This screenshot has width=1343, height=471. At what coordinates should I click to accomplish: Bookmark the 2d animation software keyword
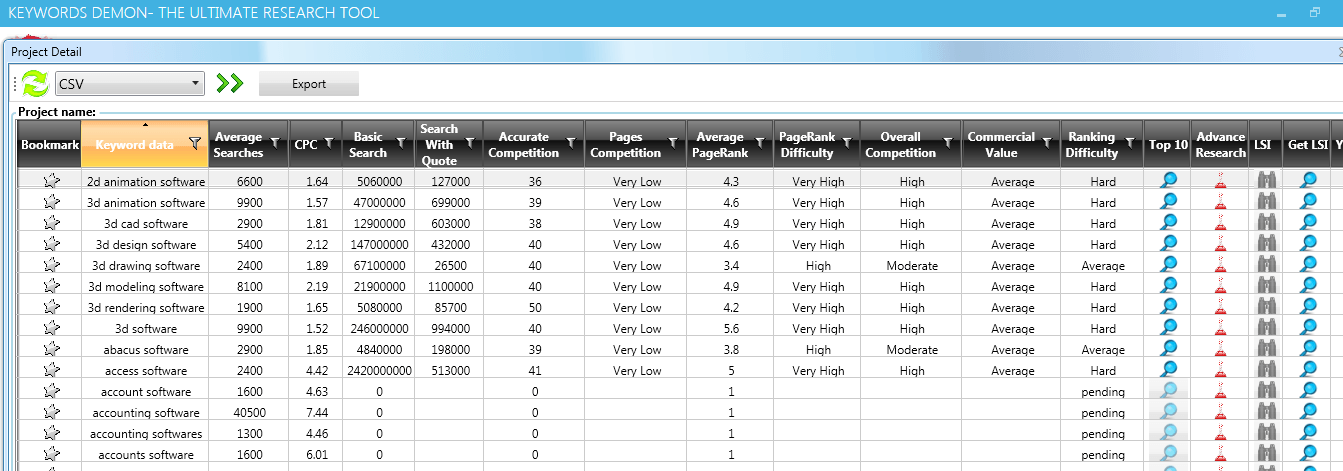click(x=50, y=181)
